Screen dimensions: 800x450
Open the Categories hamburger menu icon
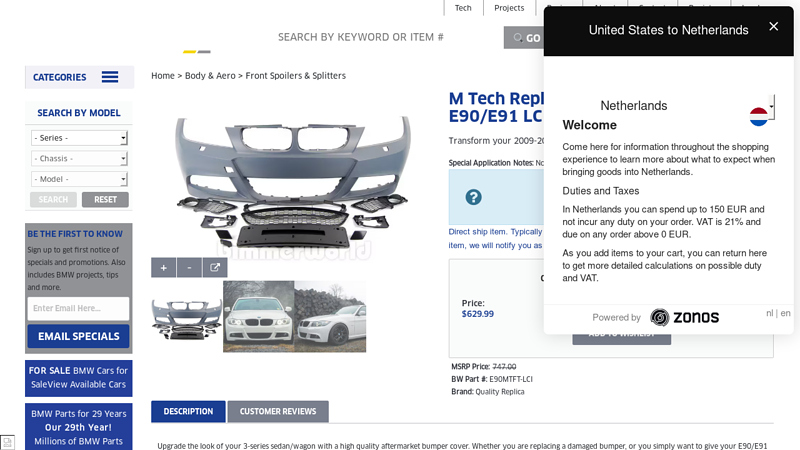click(x=110, y=77)
